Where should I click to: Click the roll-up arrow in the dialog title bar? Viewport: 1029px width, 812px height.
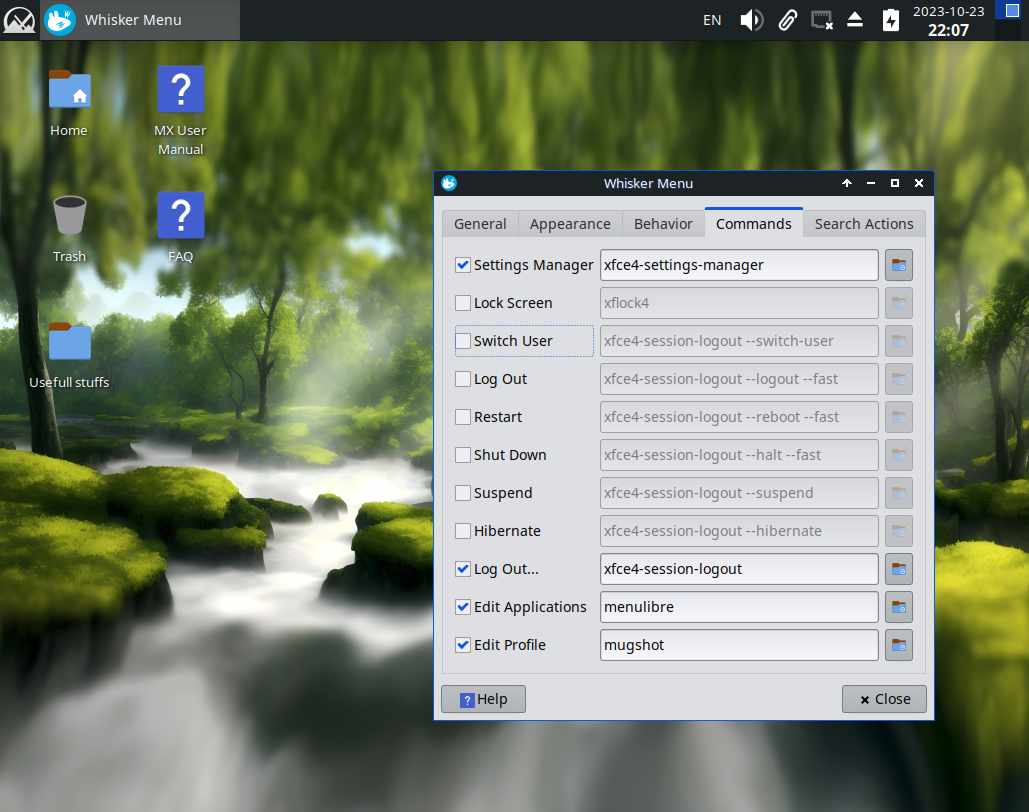847,183
